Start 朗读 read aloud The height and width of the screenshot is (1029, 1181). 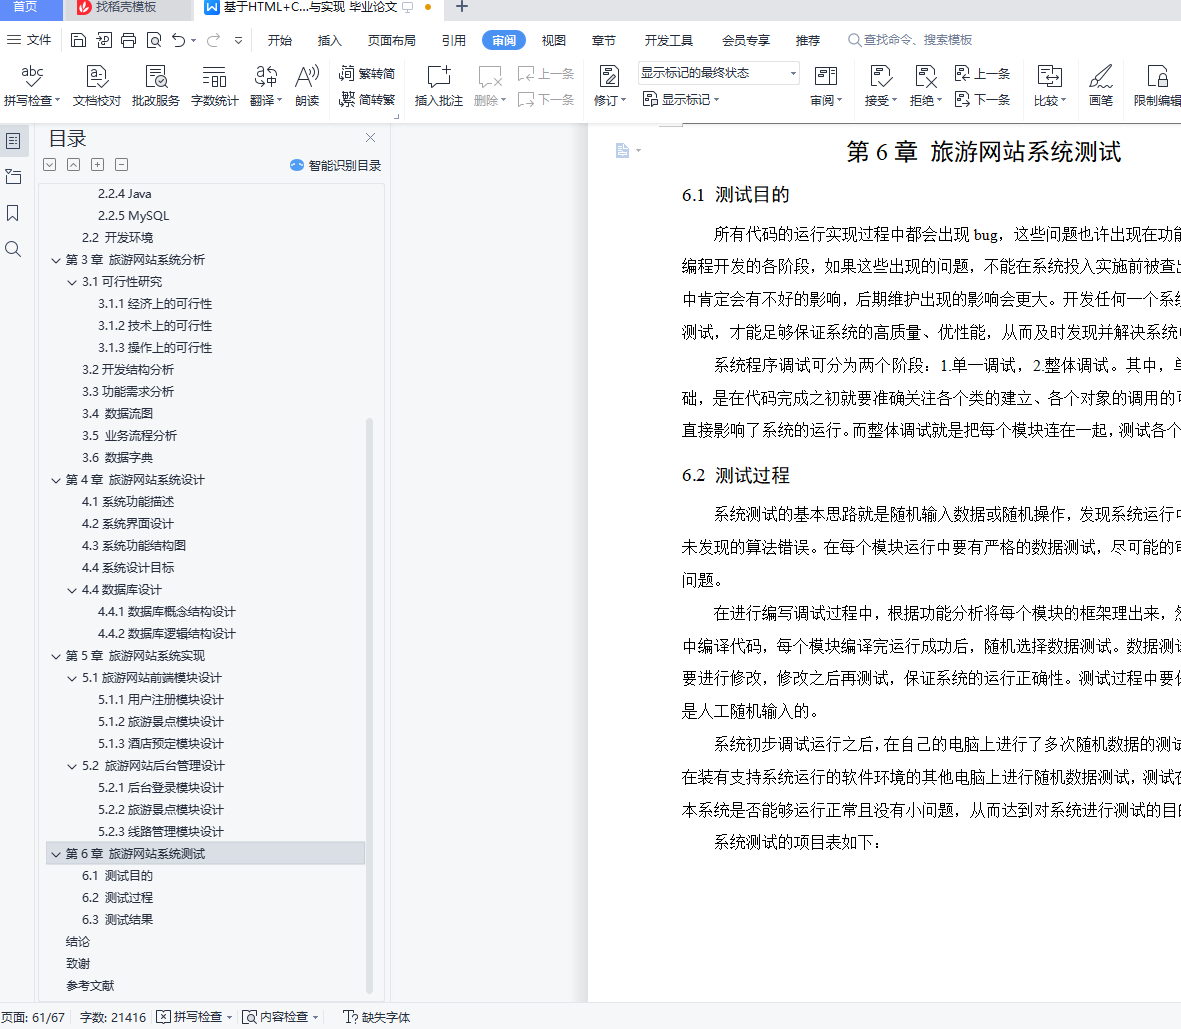307,86
